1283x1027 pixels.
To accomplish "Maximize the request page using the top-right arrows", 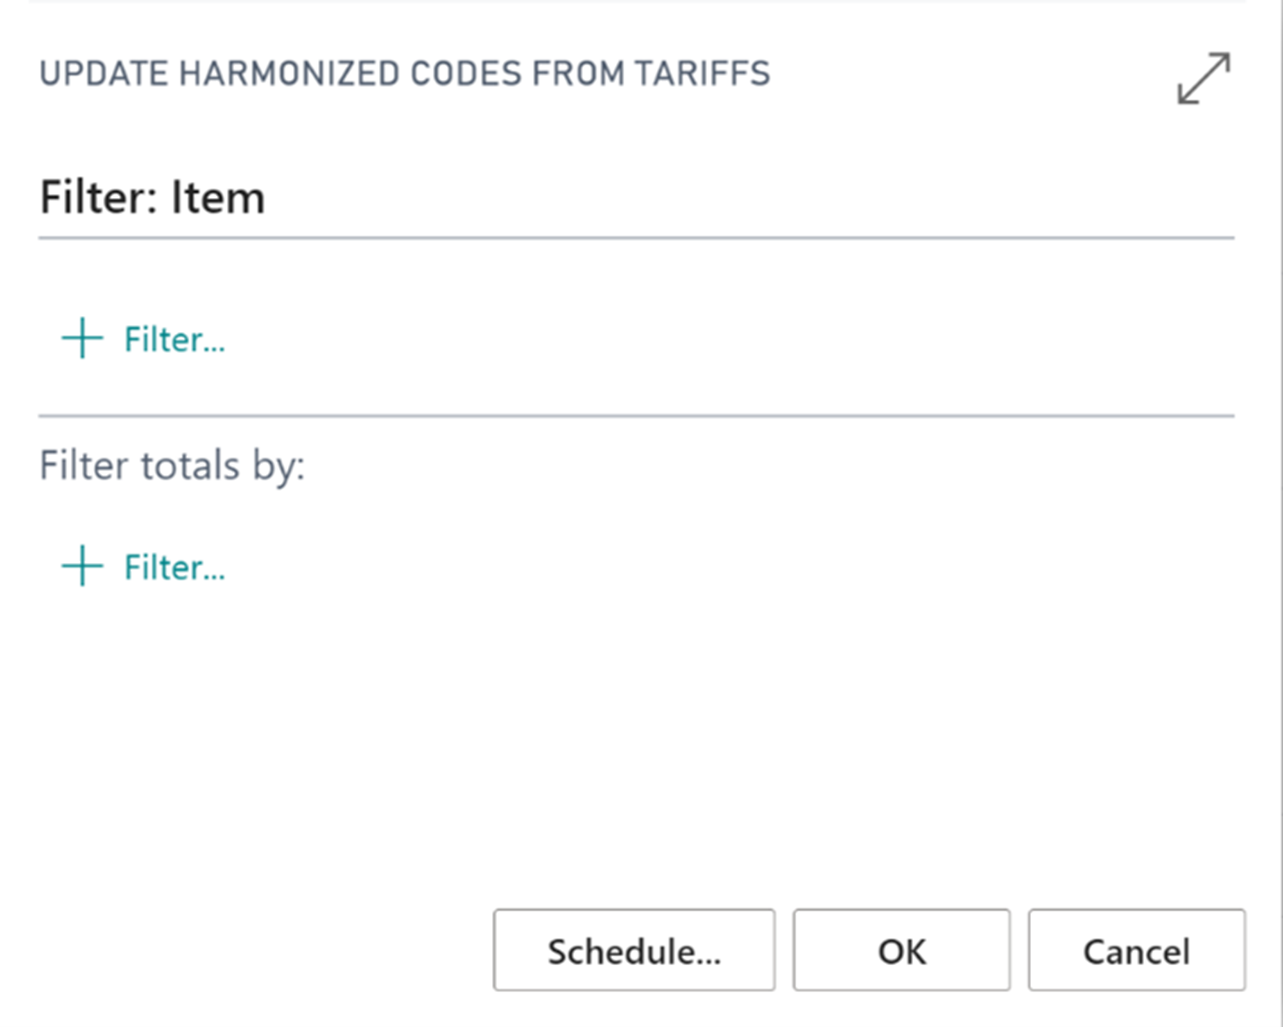I will pyautogui.click(x=1203, y=79).
